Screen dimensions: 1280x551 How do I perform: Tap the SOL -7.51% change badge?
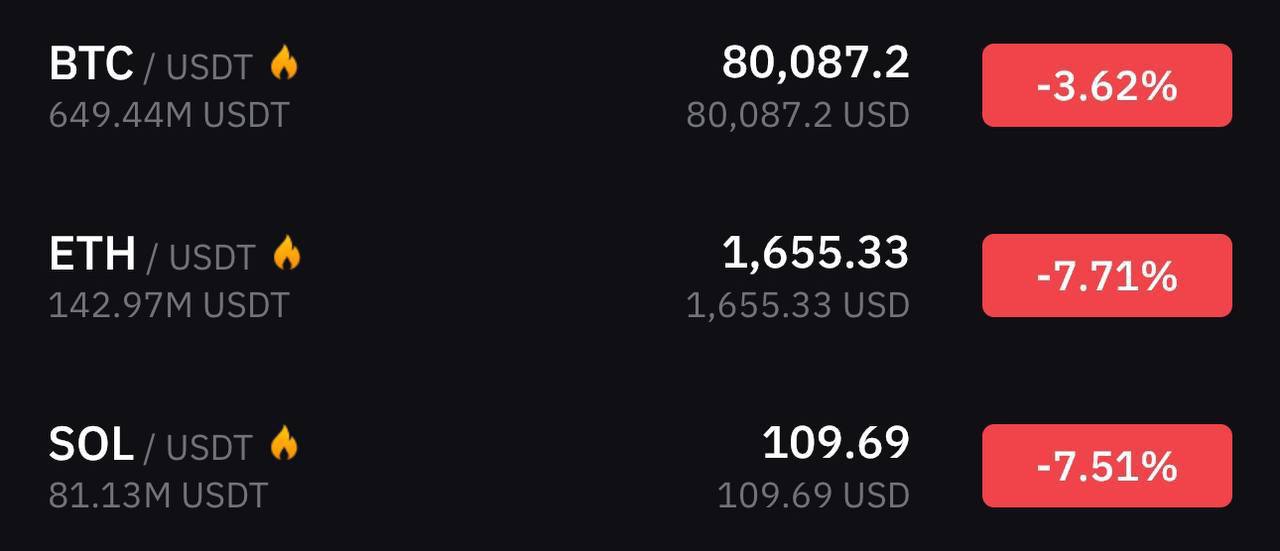(1107, 465)
